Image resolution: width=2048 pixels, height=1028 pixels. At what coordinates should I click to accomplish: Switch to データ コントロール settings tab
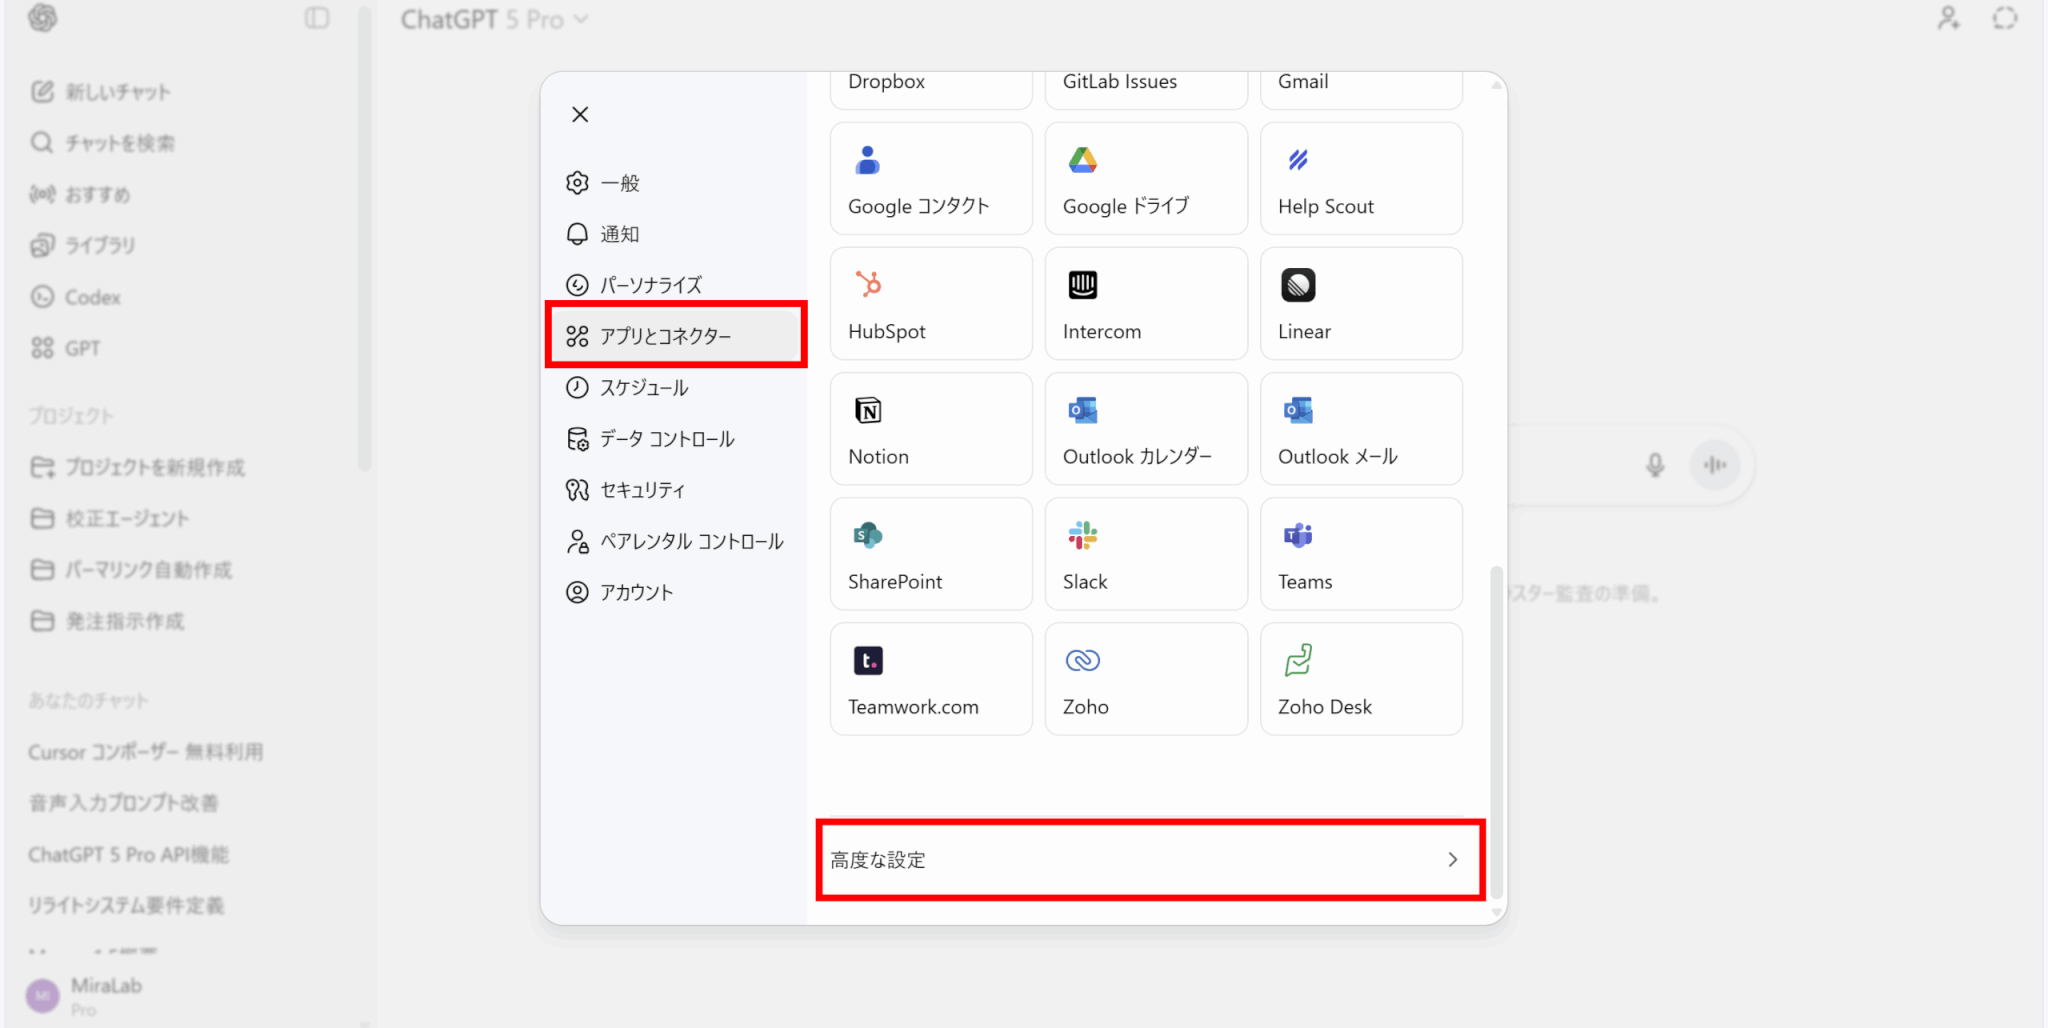click(666, 439)
